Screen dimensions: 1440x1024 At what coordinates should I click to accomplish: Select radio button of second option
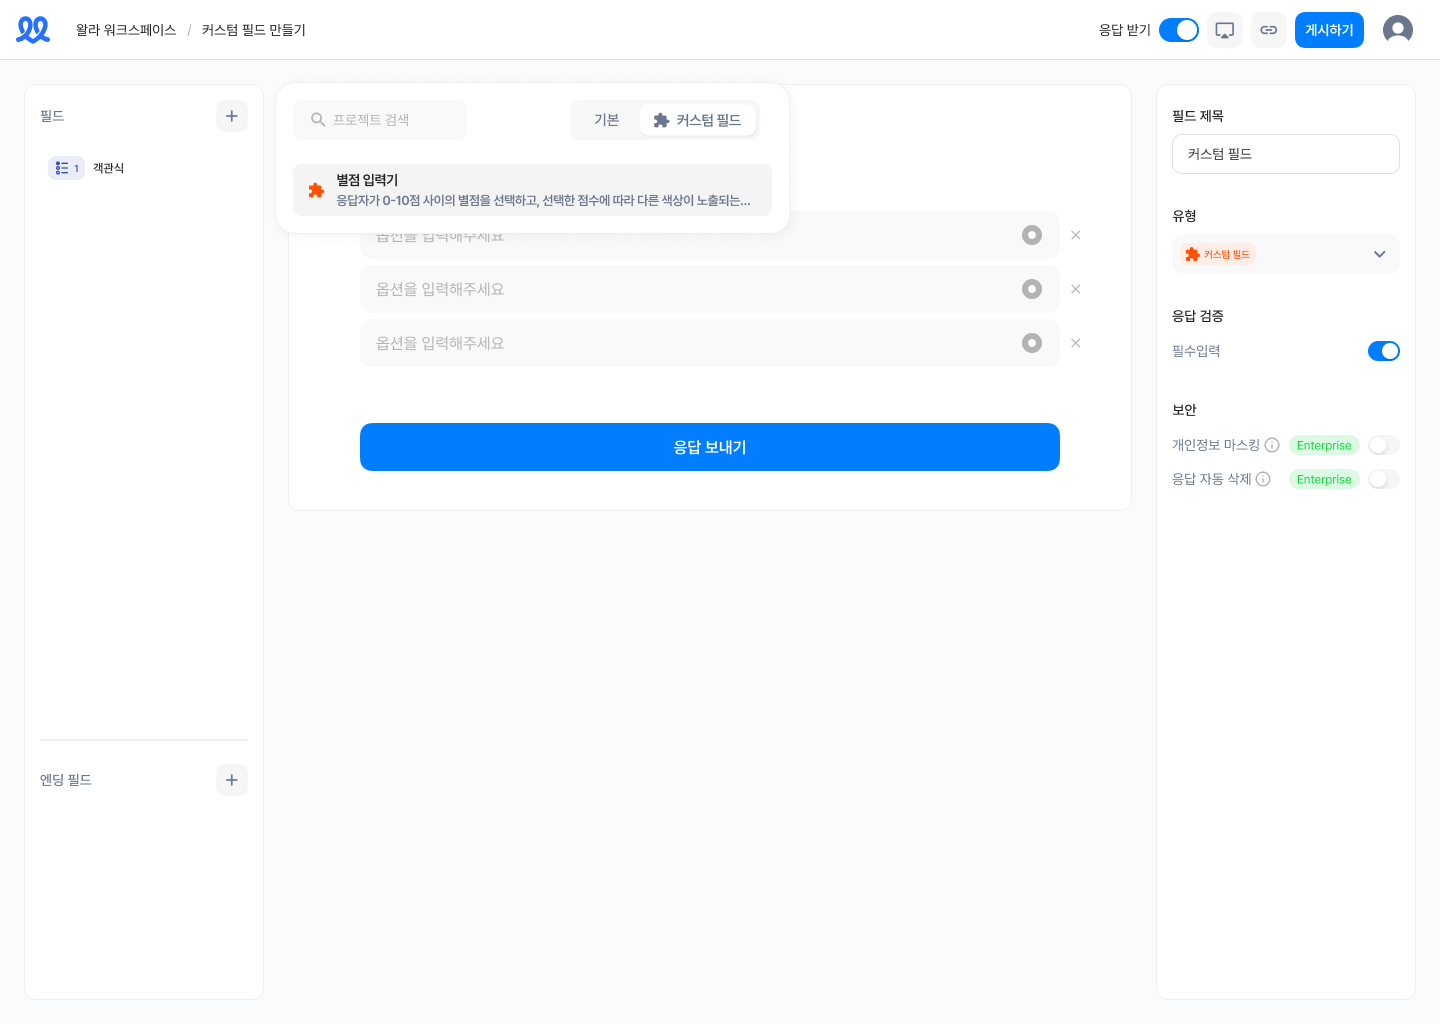pyautogui.click(x=1032, y=289)
